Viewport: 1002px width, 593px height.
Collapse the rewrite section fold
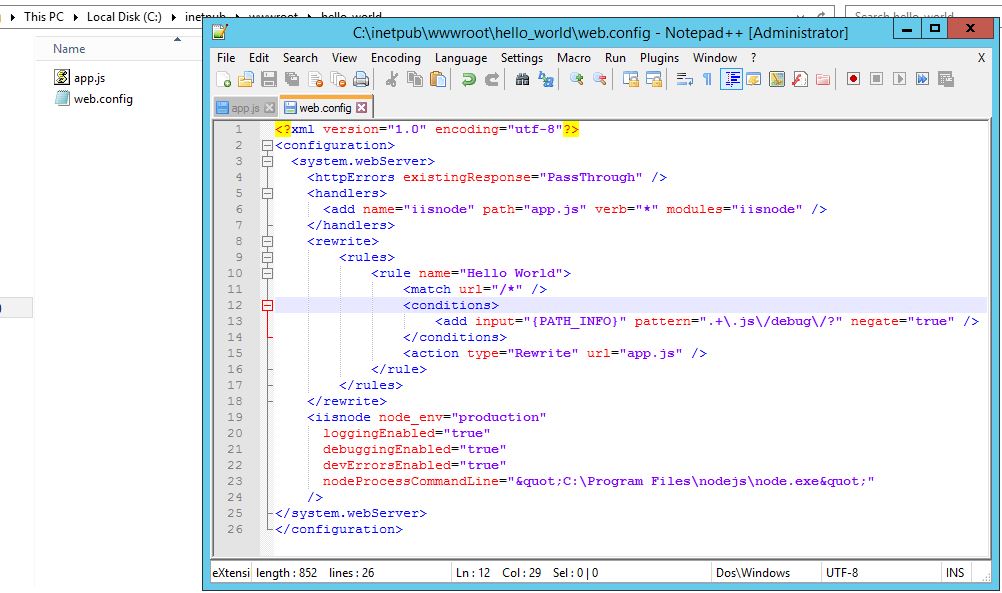point(266,241)
